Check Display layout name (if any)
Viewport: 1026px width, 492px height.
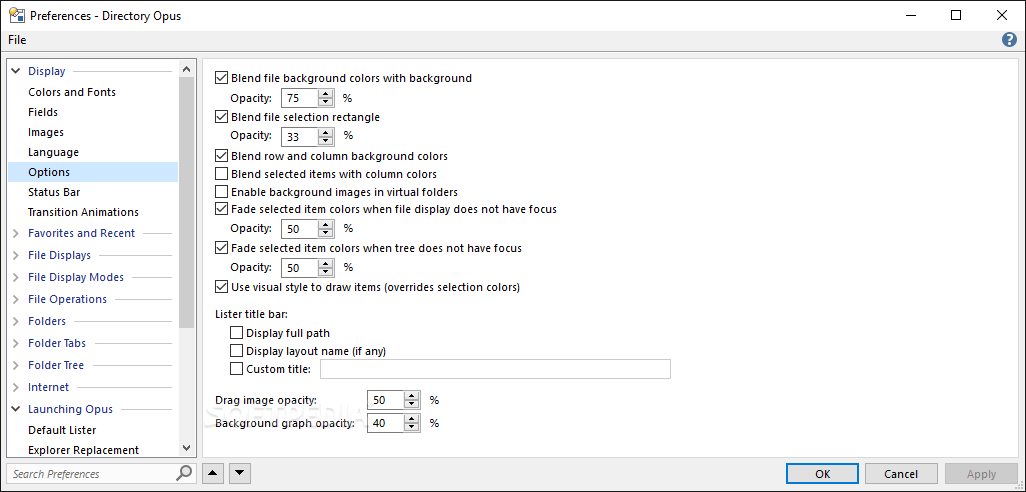(237, 351)
